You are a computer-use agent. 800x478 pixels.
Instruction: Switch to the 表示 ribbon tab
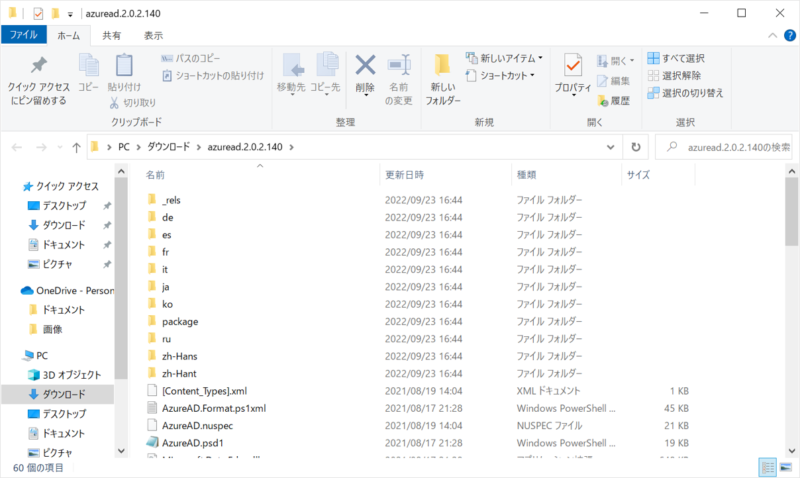pyautogui.click(x=153, y=35)
